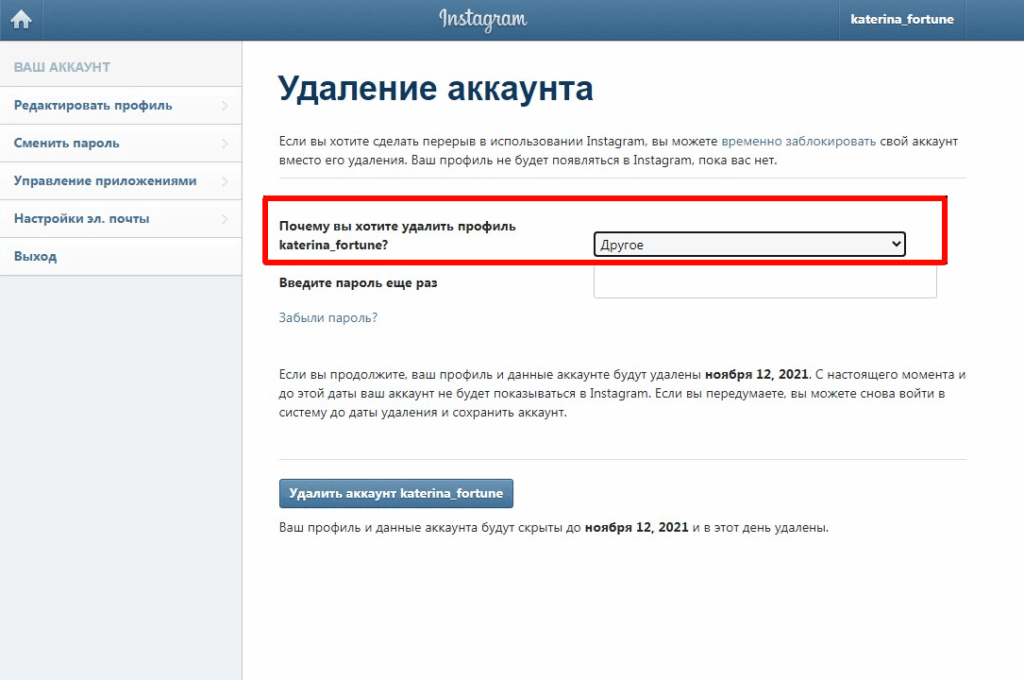The image size is (1024, 680).
Task: Open the Забыли пароль? link
Action: pyautogui.click(x=328, y=318)
